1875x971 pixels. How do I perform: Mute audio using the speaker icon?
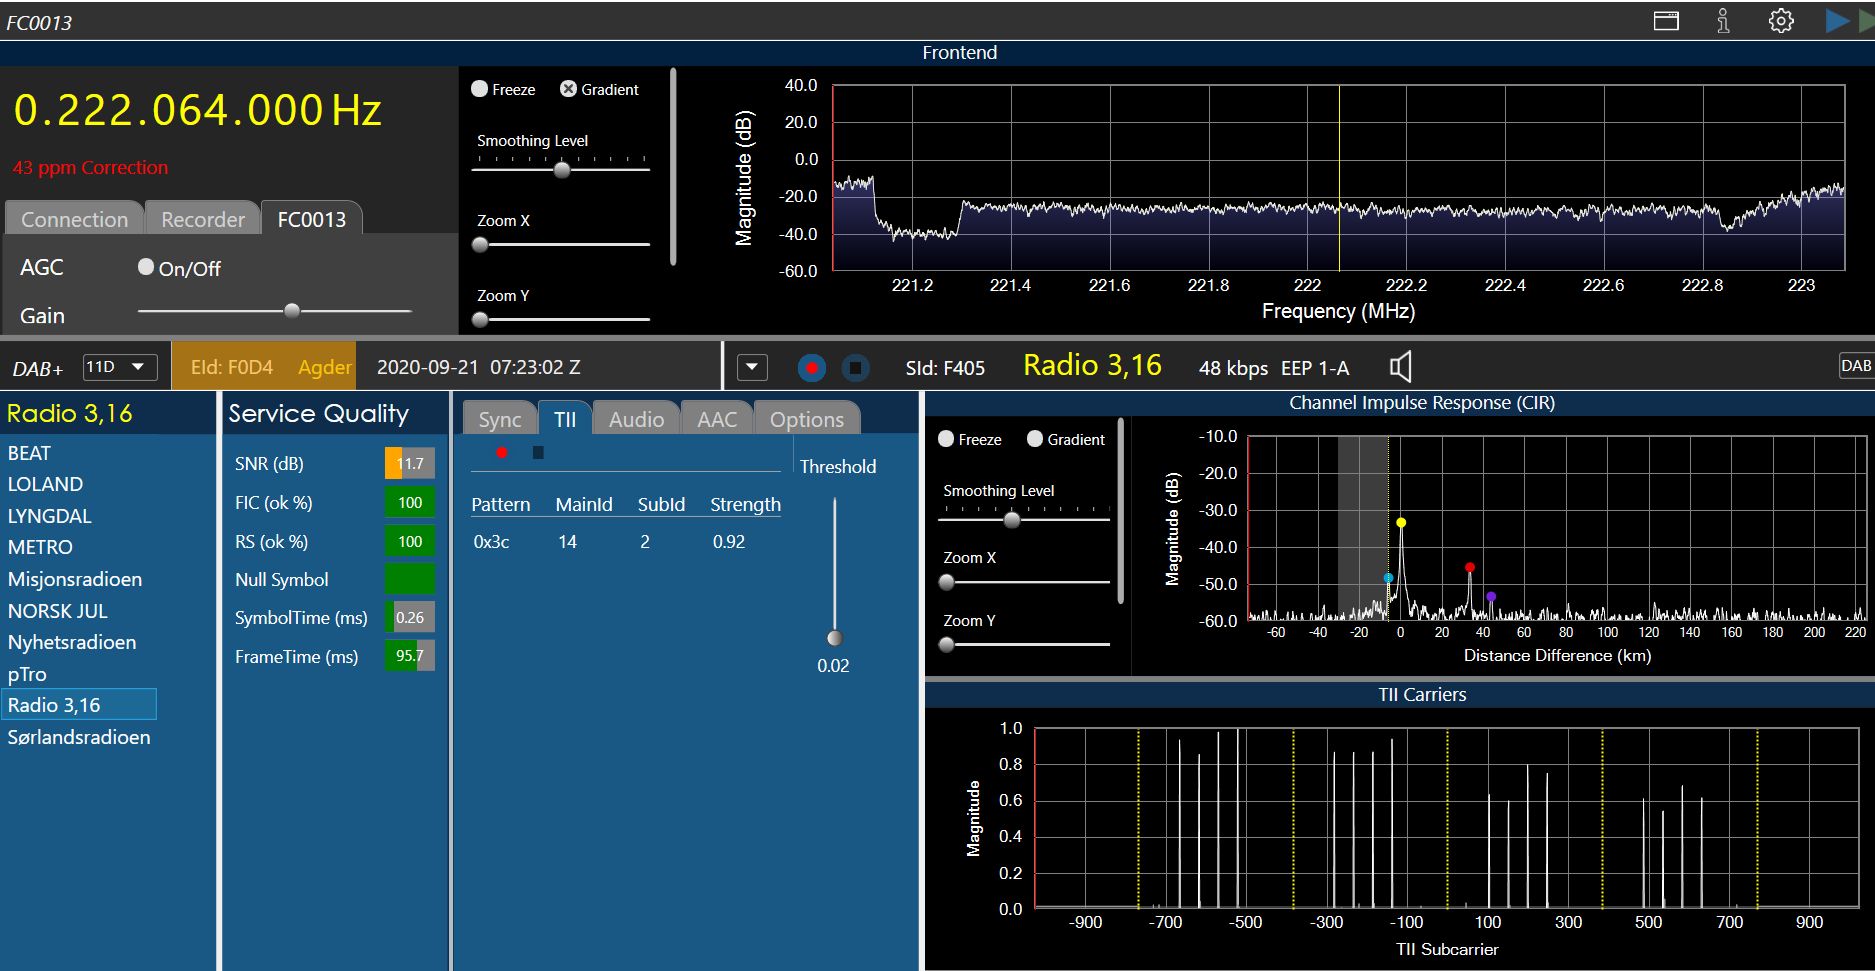[1400, 367]
